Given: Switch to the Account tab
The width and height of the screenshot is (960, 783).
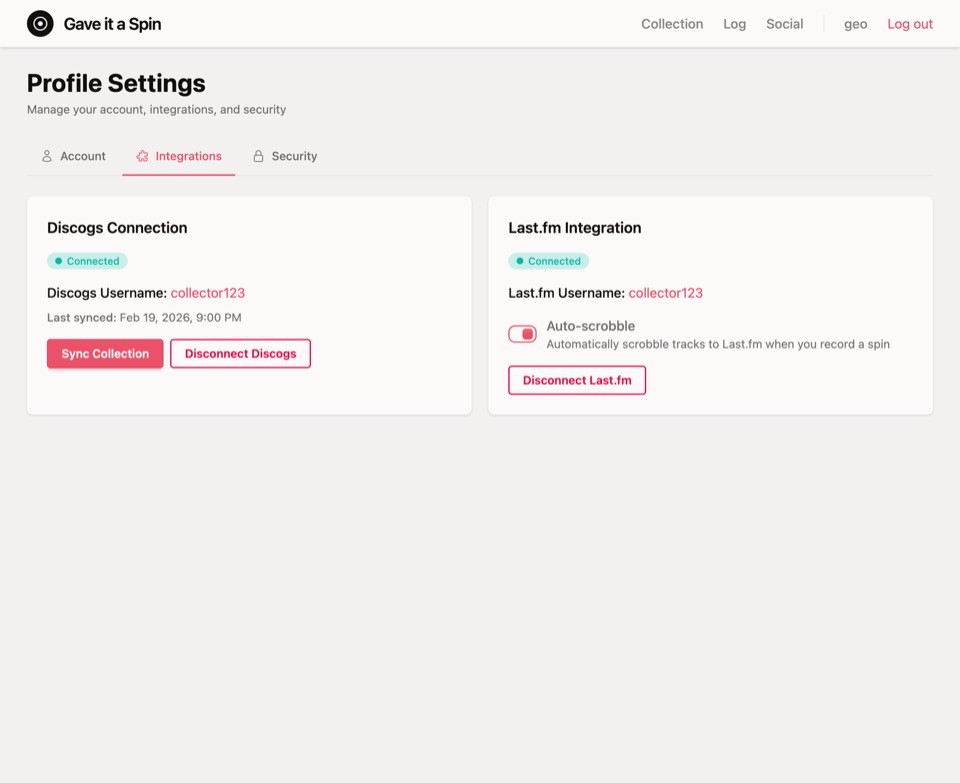Looking at the screenshot, I should click(81, 156).
